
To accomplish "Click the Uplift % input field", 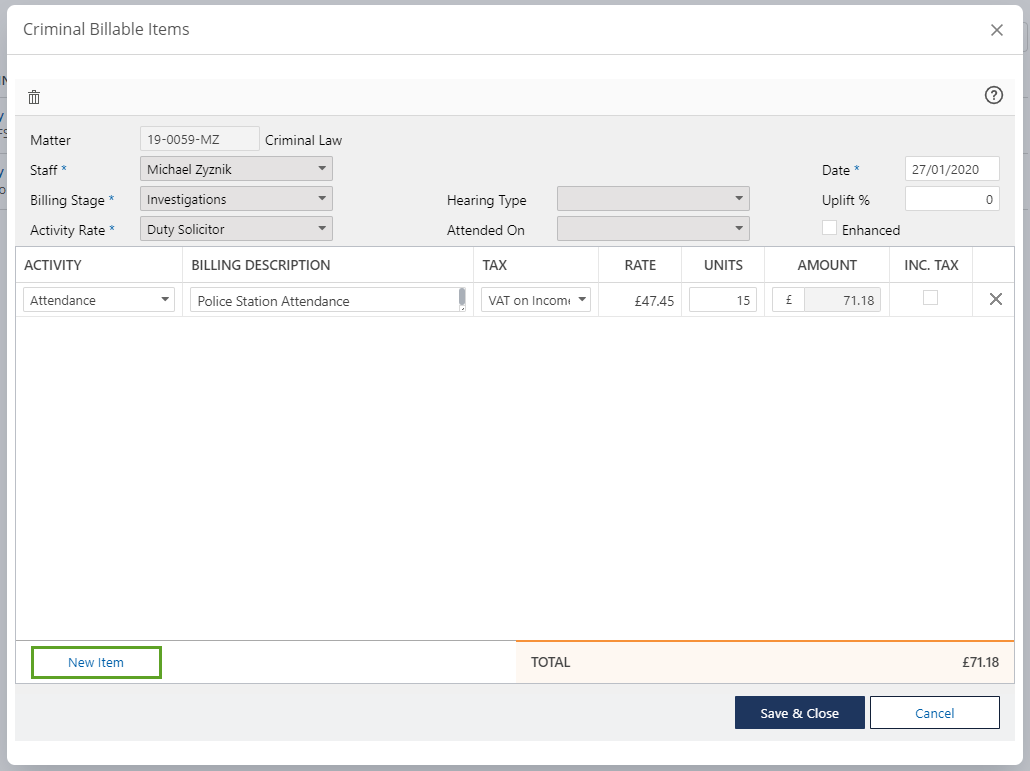I will click(x=951, y=199).
